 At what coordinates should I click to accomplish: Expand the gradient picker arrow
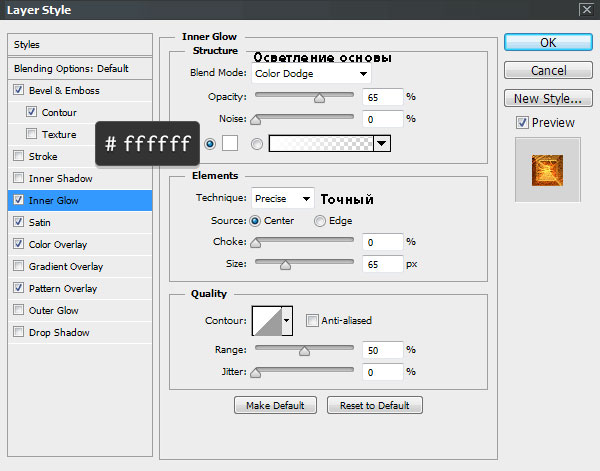[x=382, y=144]
